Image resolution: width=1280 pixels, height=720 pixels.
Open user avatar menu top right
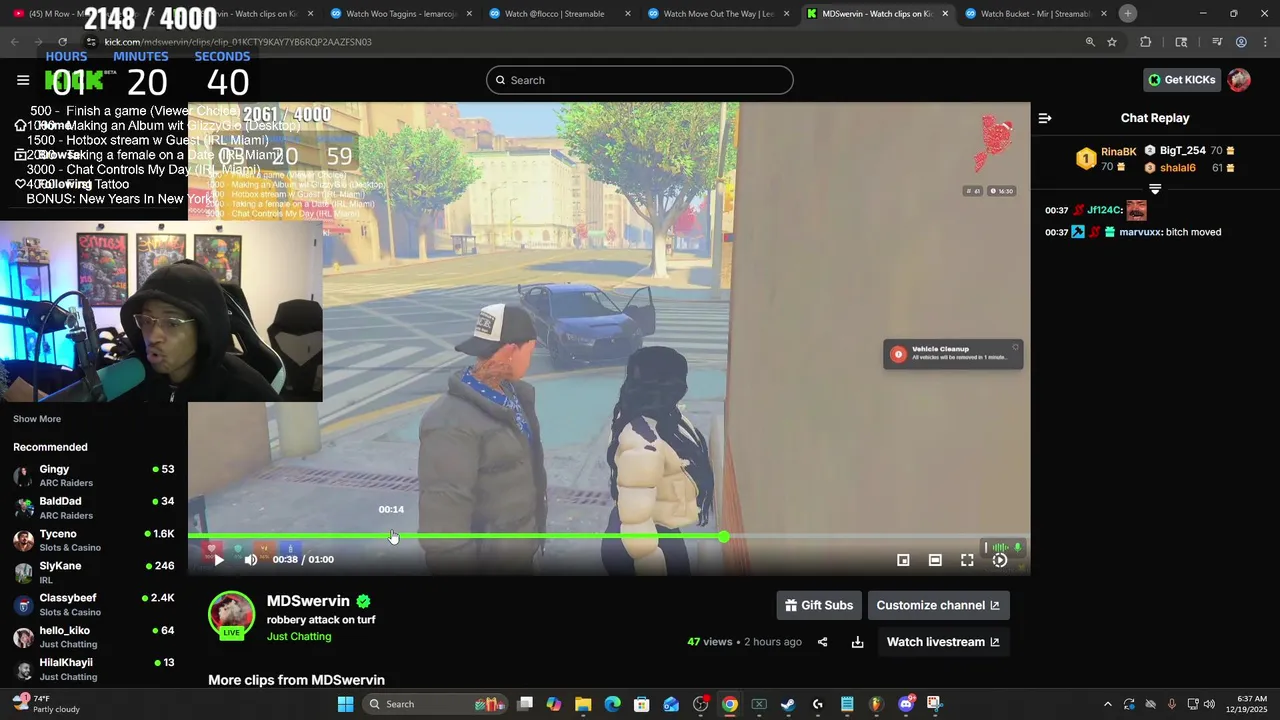click(1239, 80)
